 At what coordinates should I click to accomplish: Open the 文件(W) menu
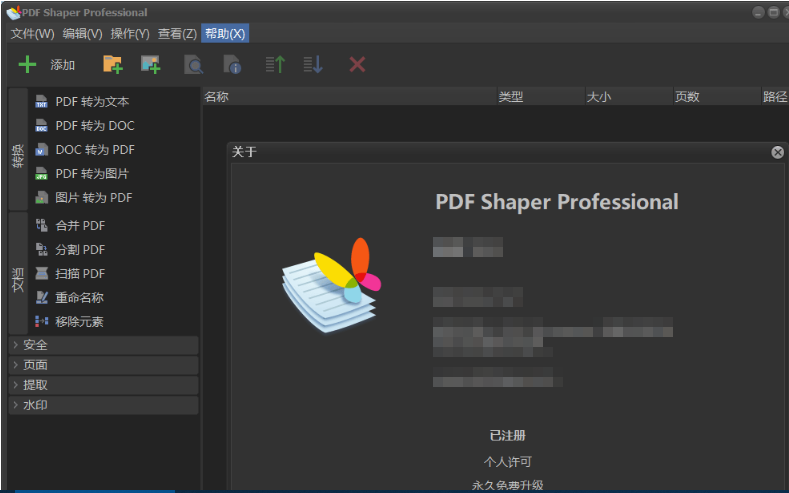tap(32, 34)
